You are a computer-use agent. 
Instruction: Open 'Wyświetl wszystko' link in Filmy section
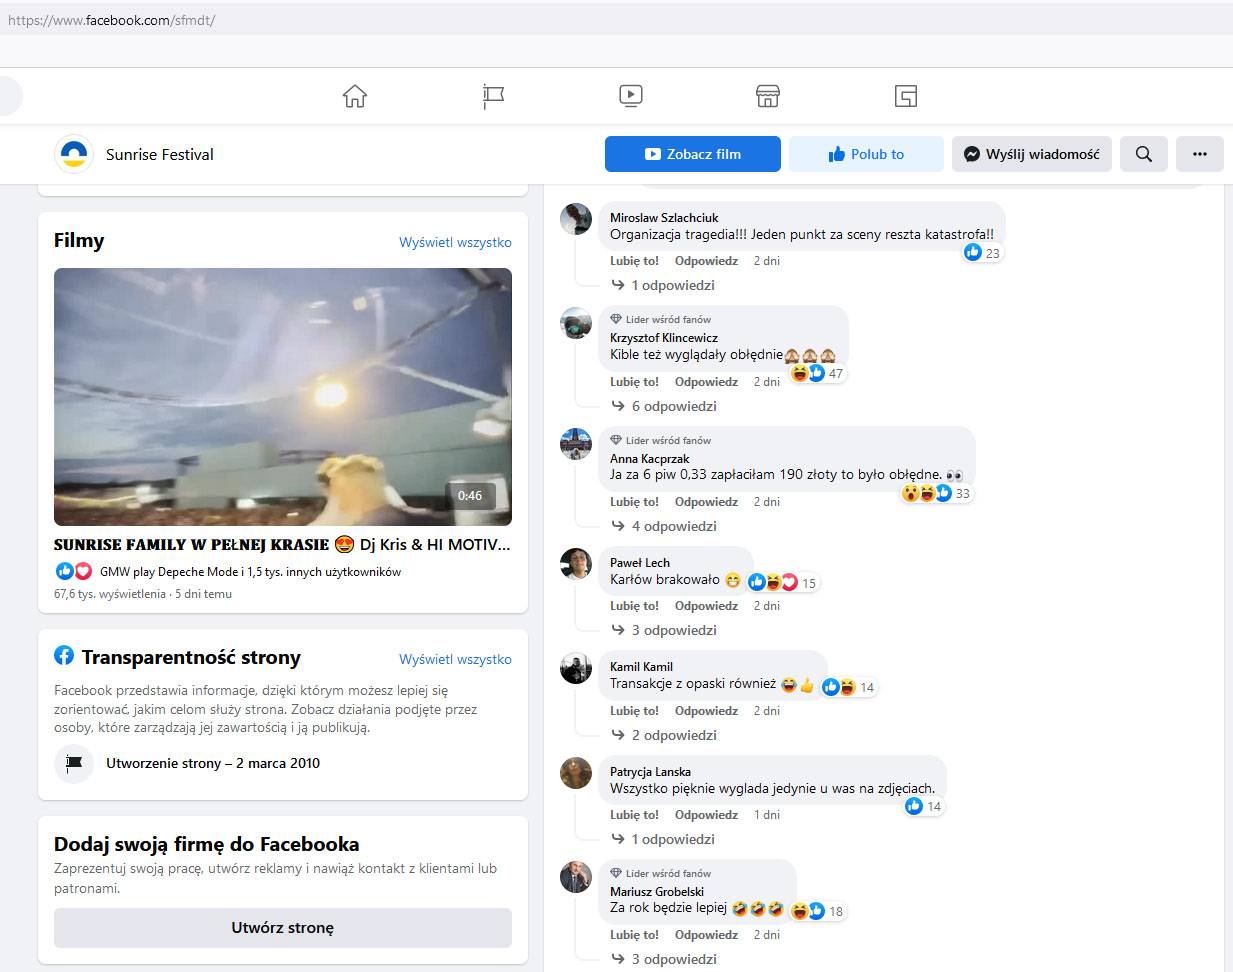tap(455, 242)
